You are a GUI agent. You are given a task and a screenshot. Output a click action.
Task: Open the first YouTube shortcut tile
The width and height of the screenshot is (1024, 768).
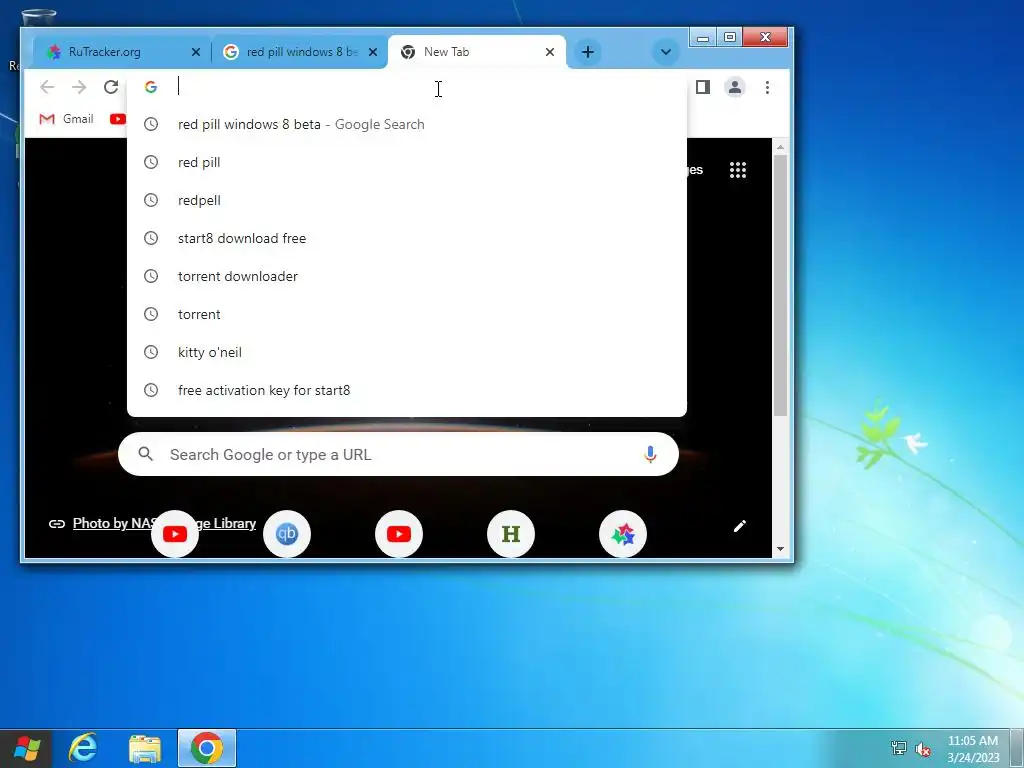point(174,534)
